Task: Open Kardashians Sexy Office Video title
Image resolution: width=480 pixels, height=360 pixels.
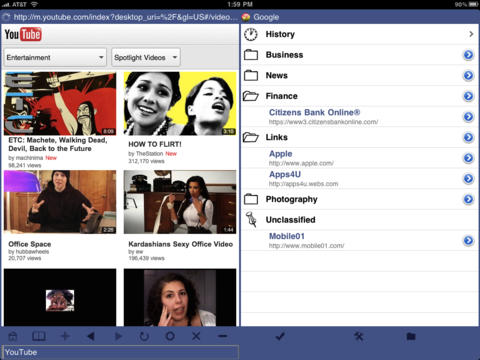Action: (x=181, y=244)
